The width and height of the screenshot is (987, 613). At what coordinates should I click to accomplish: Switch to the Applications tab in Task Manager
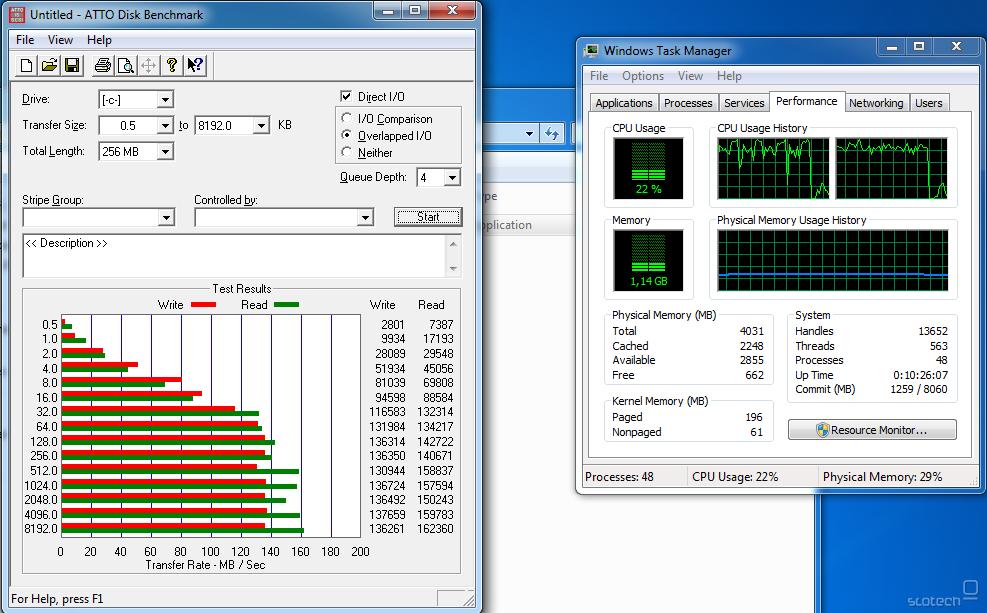click(x=624, y=103)
